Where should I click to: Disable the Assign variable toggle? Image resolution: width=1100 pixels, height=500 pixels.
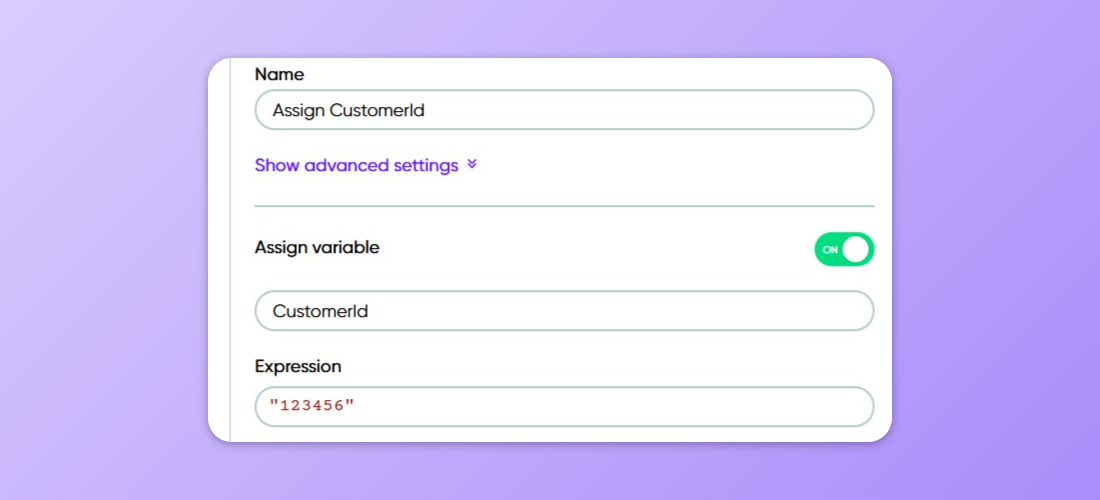844,249
